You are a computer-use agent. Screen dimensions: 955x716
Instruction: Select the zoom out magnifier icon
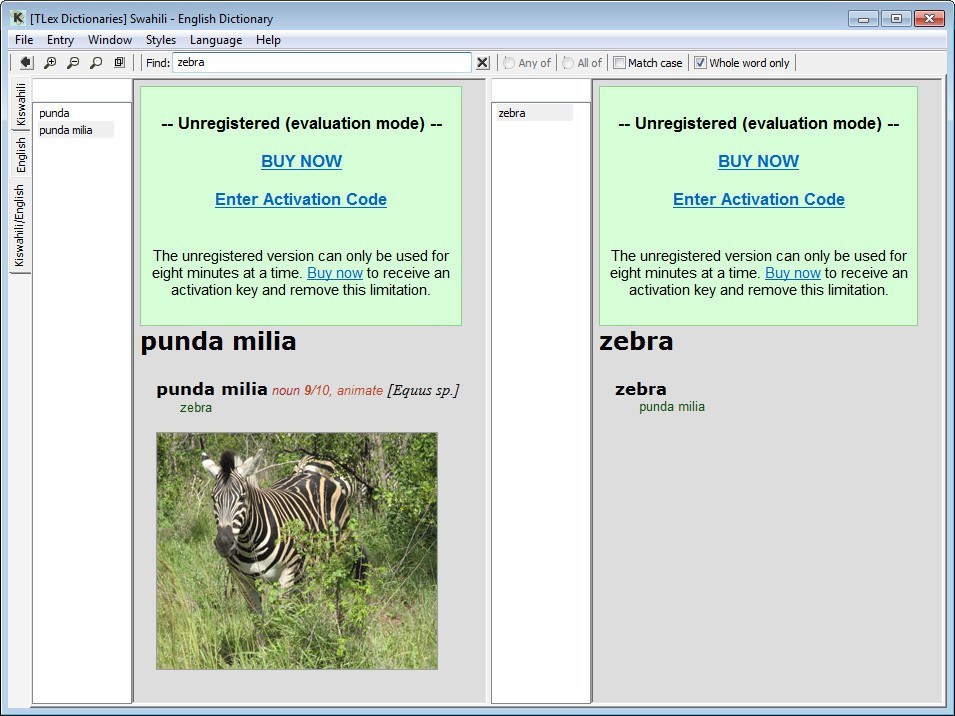coord(71,62)
